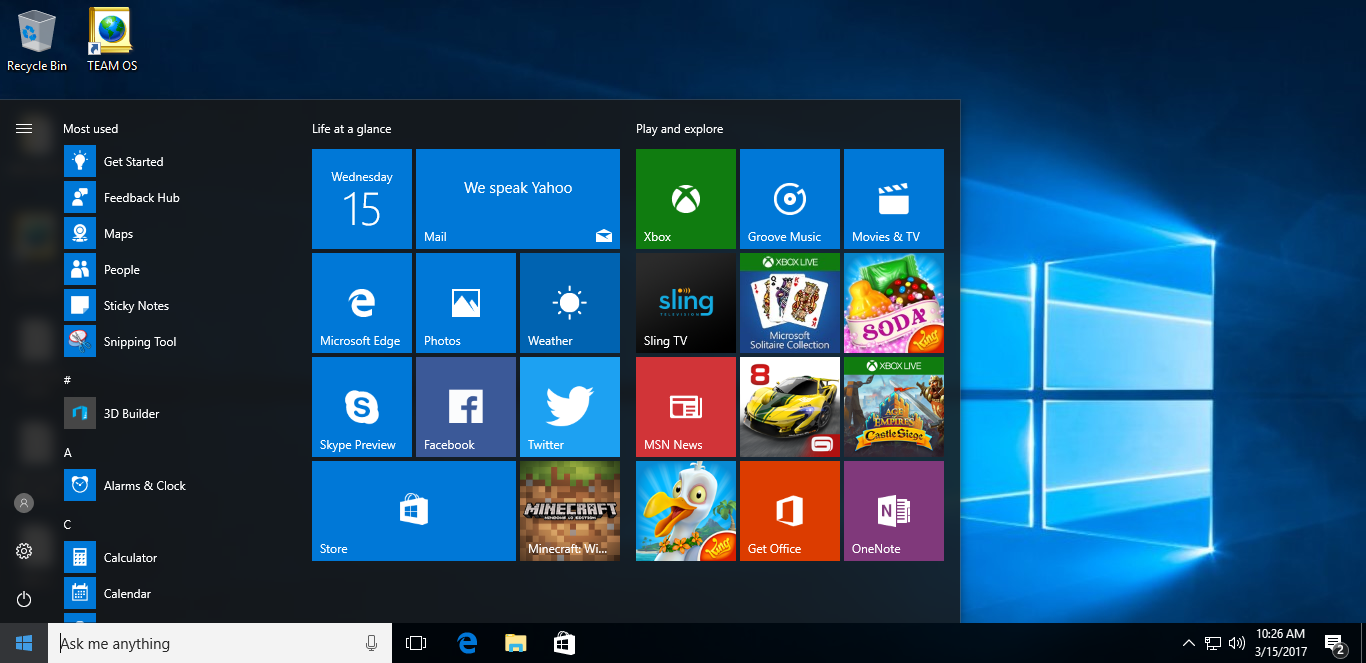Activate Cortana microphone in search box

371,643
